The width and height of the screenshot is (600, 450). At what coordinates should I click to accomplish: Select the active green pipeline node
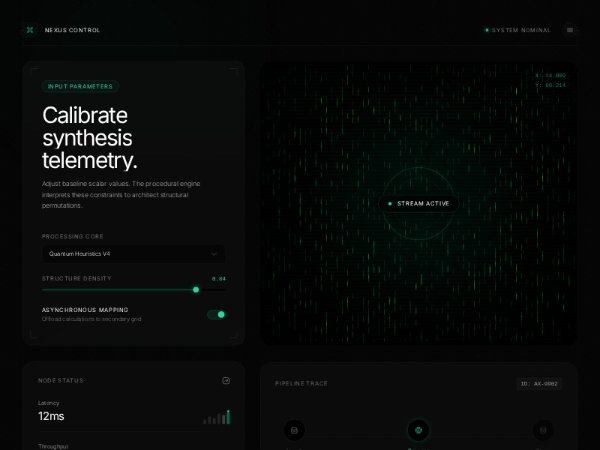418,431
